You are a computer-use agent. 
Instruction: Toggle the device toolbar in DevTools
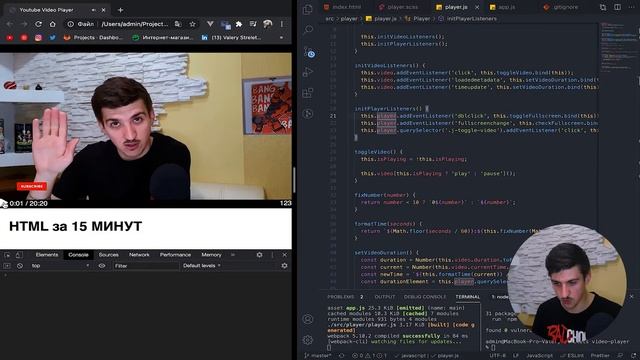(19, 255)
